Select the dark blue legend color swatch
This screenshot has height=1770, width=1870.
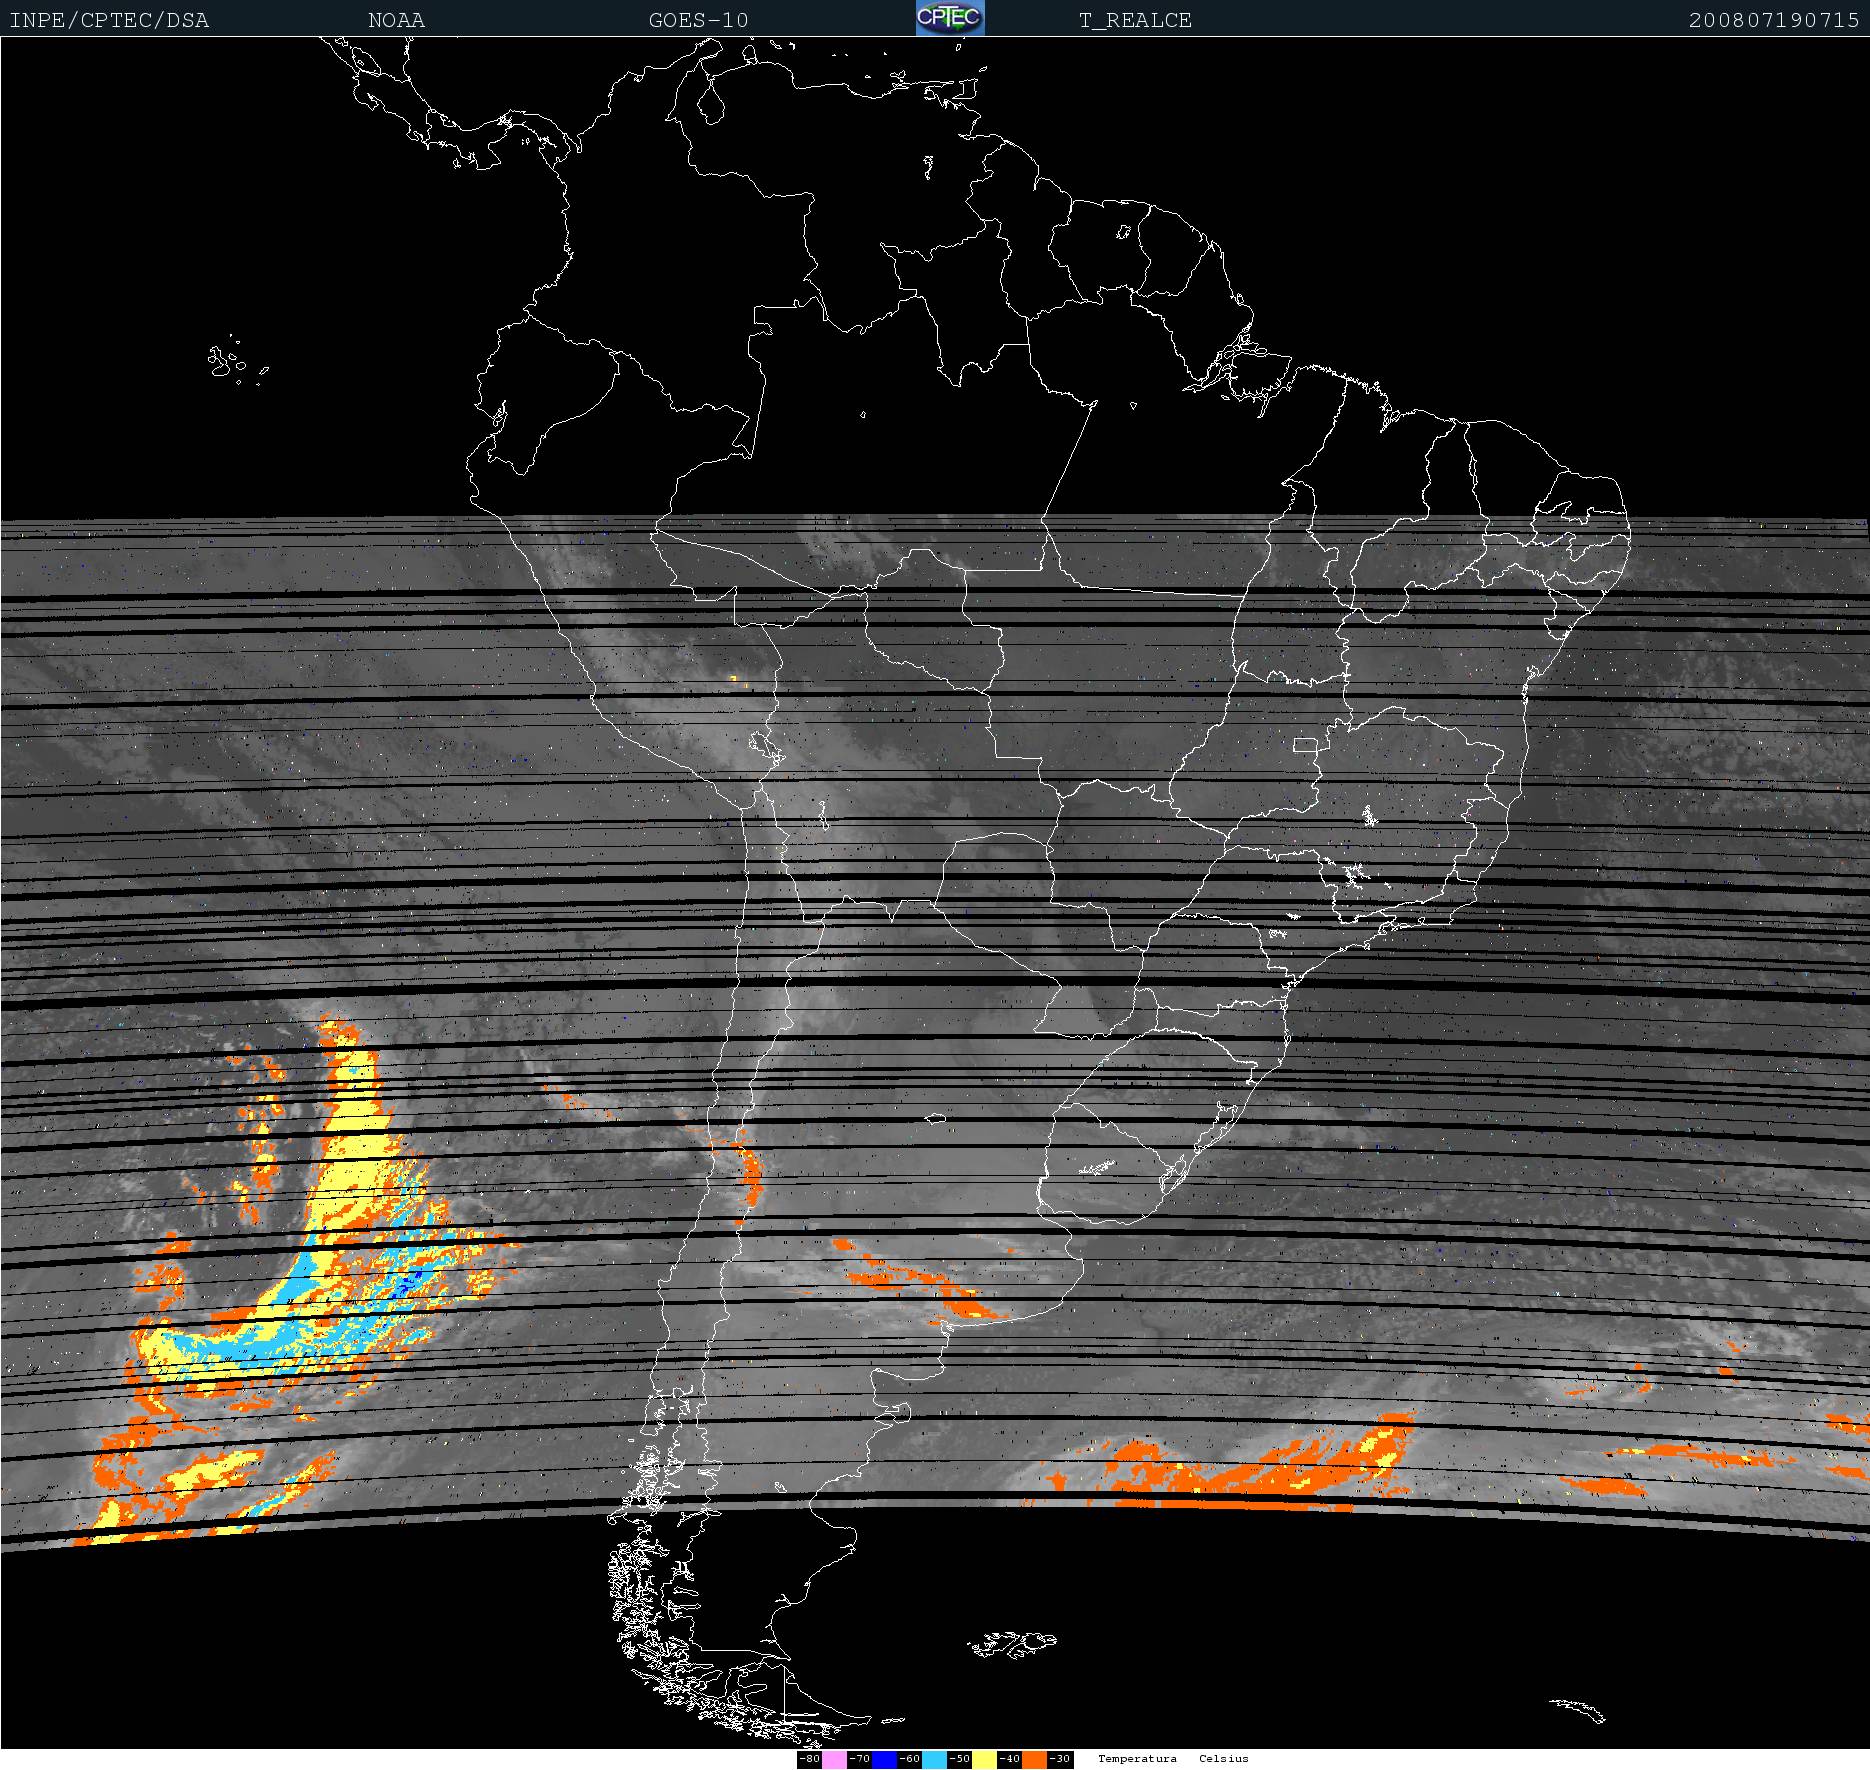tap(884, 1759)
